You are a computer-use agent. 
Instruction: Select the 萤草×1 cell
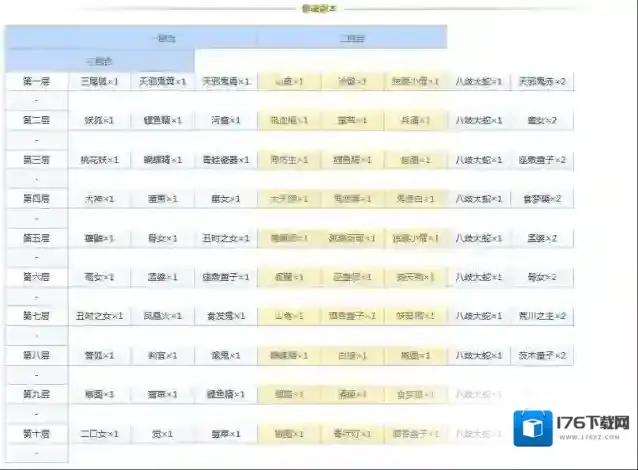[x=226, y=434]
